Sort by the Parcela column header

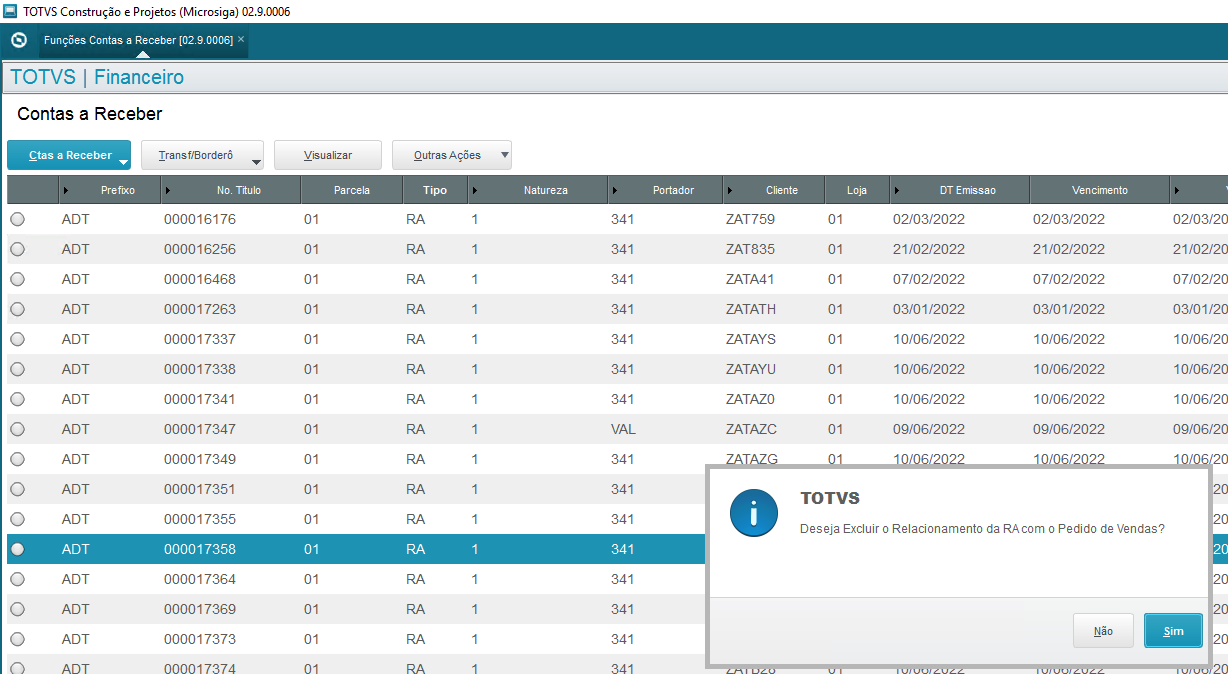click(x=352, y=190)
